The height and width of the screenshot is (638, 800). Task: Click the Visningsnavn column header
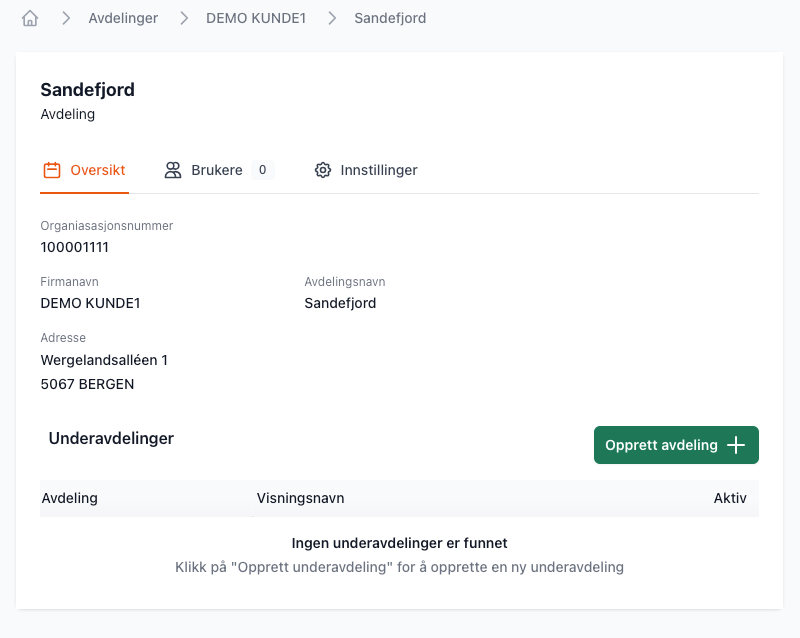click(x=300, y=498)
